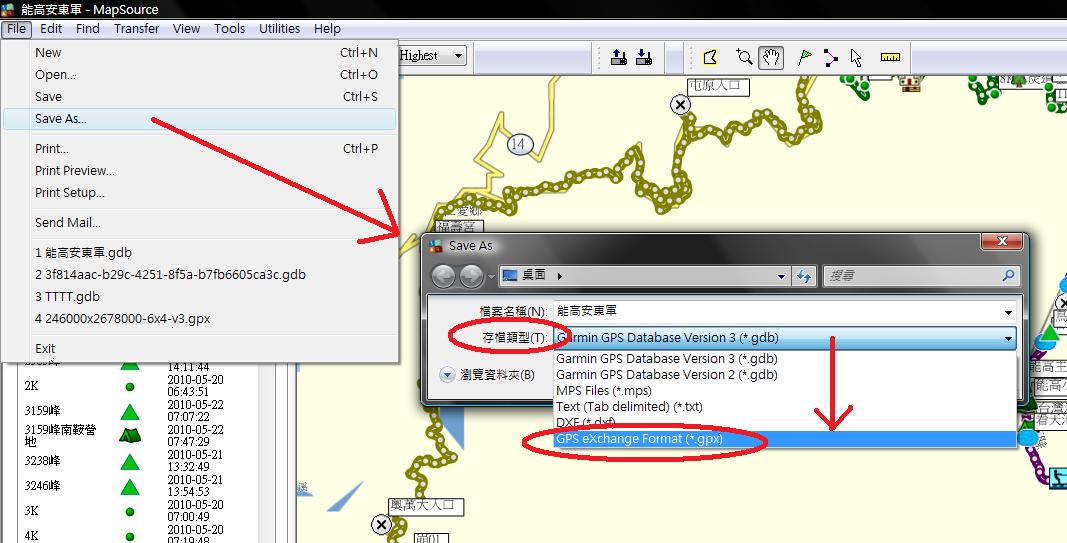Click Send to Device toolbar icon
This screenshot has width=1067, height=543.
(619, 57)
